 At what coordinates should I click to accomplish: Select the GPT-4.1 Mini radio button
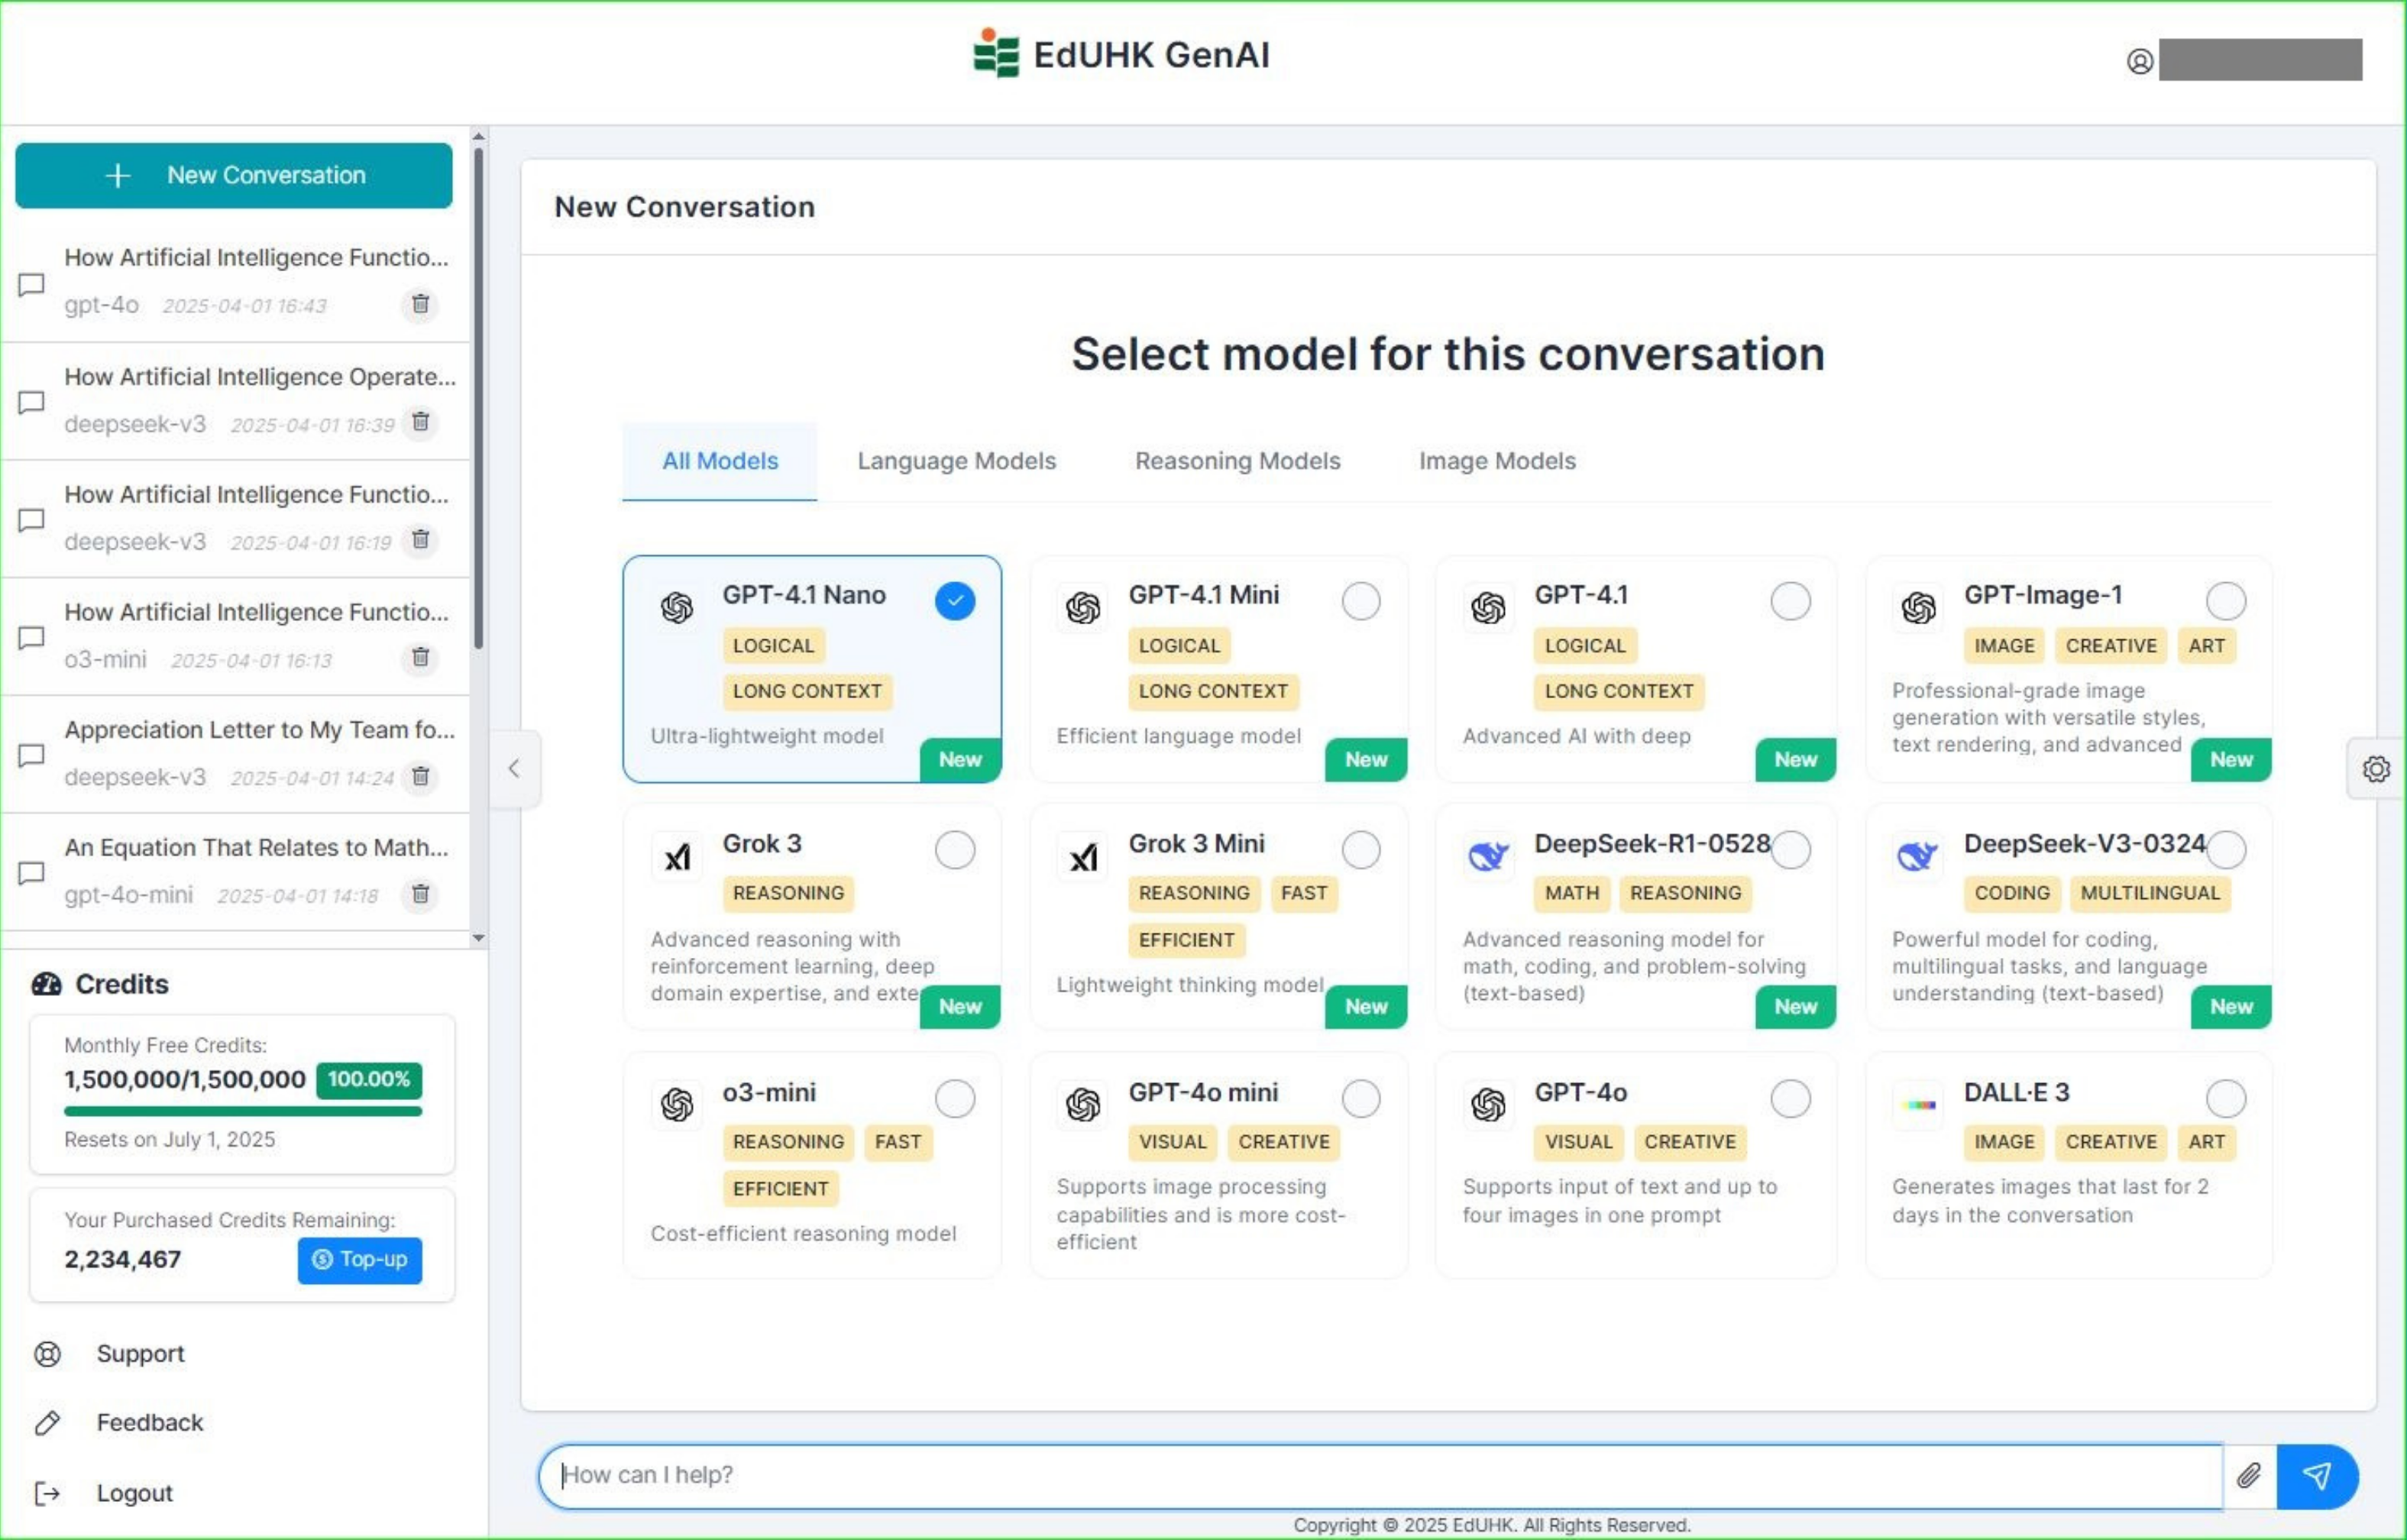pyautogui.click(x=1361, y=601)
